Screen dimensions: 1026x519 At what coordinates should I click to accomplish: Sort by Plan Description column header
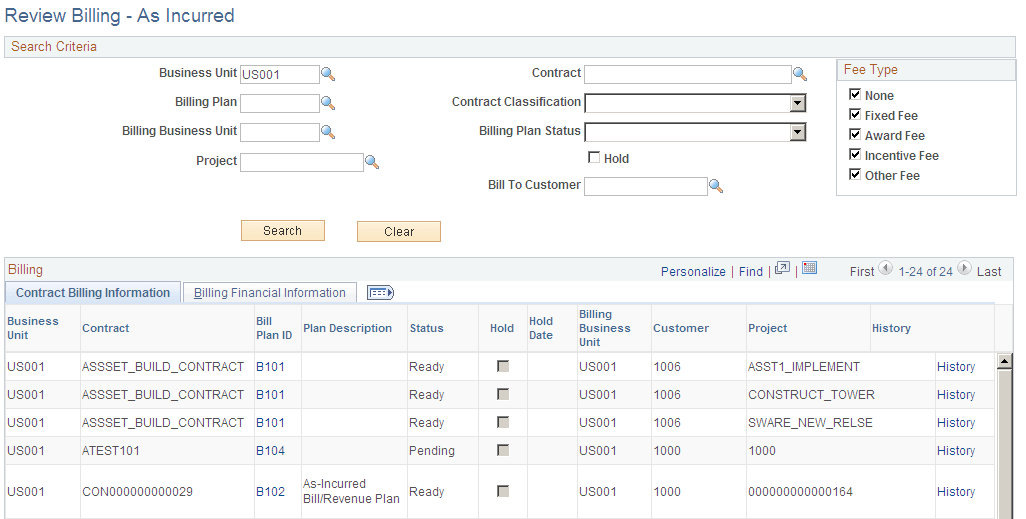point(347,328)
